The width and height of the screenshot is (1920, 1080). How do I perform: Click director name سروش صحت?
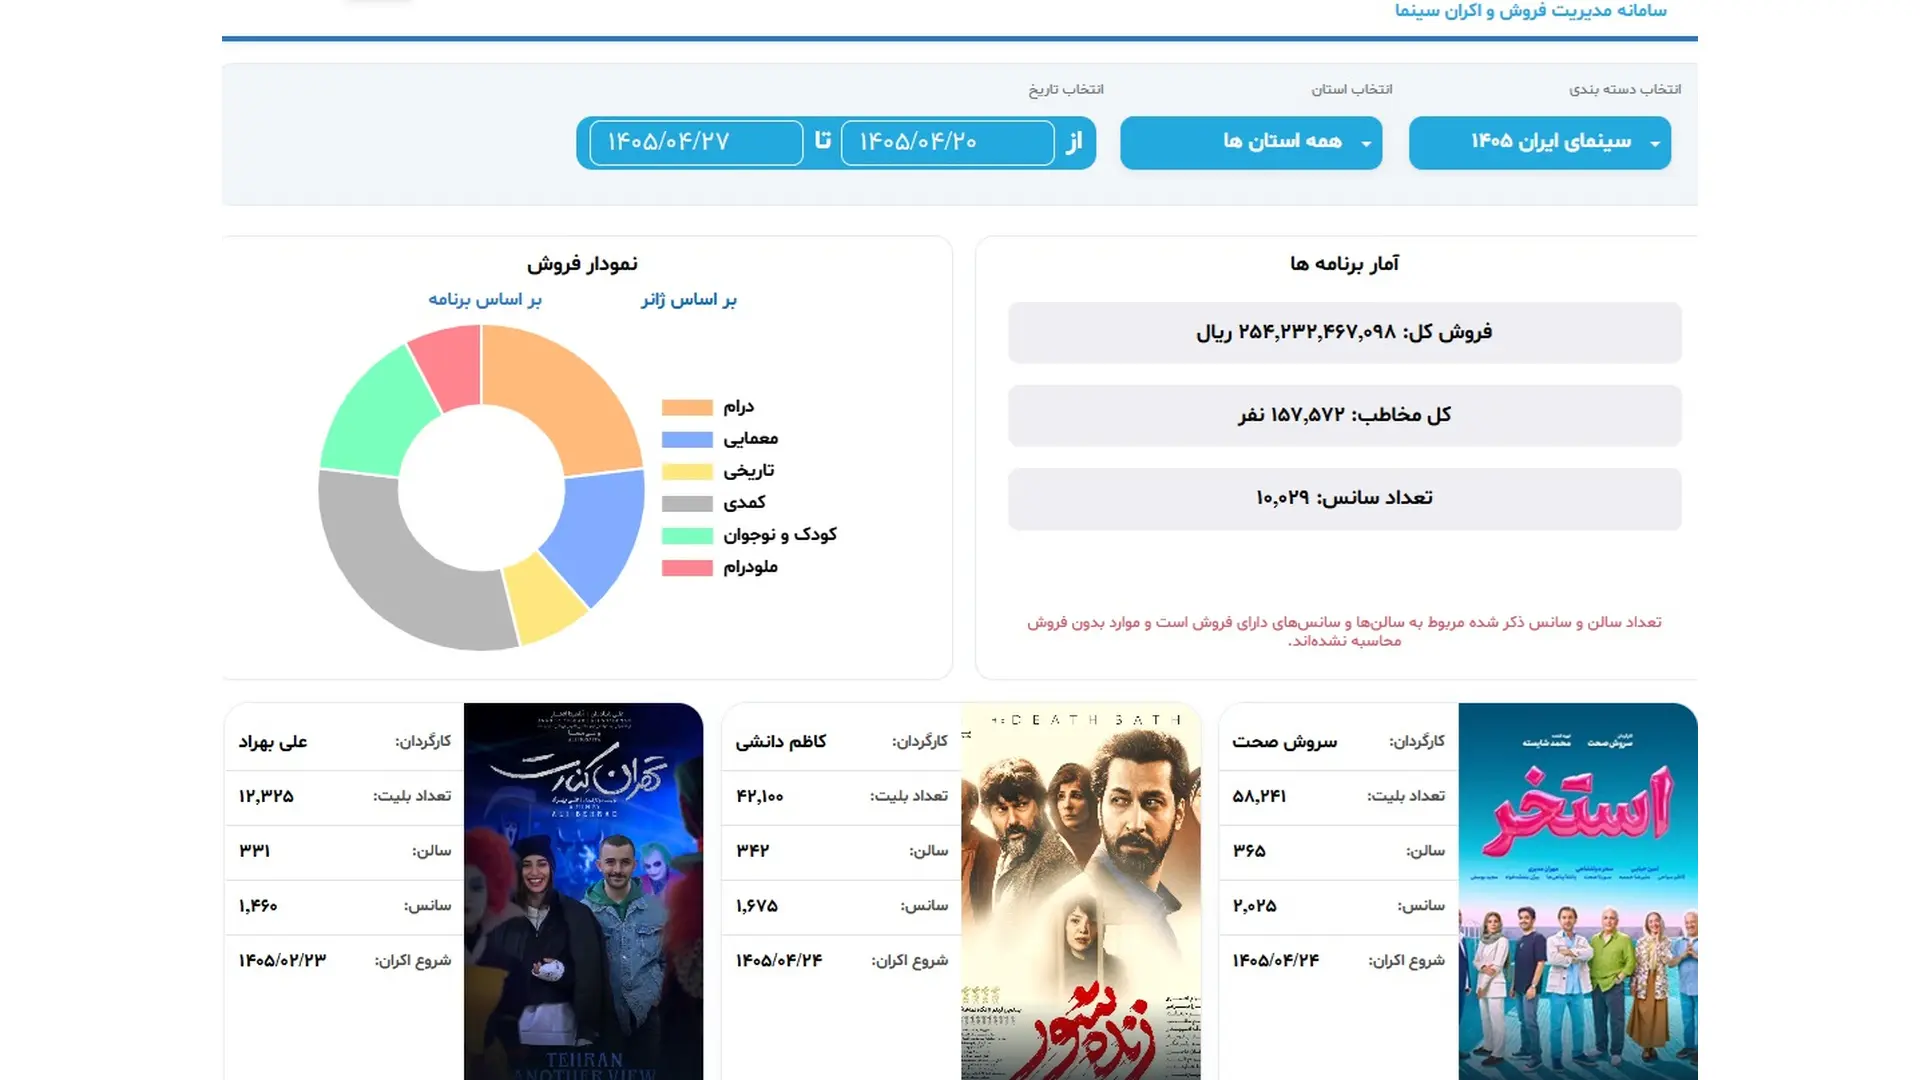[x=1284, y=741]
